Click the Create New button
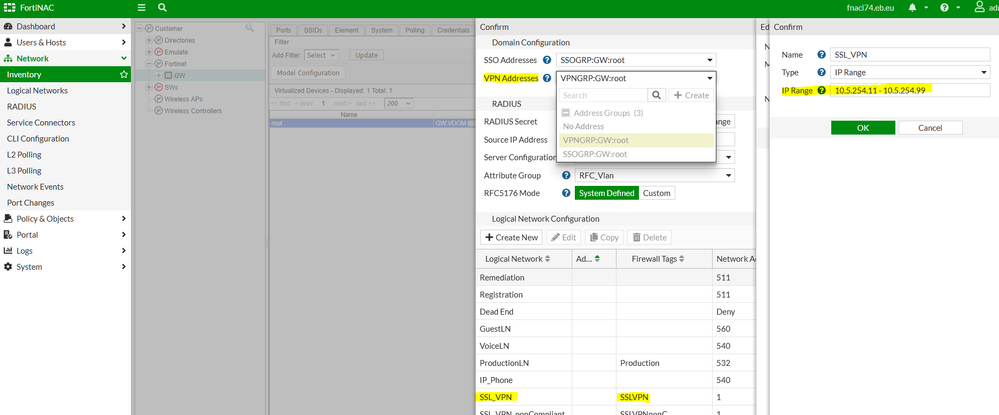The width and height of the screenshot is (999, 415). pyautogui.click(x=511, y=237)
